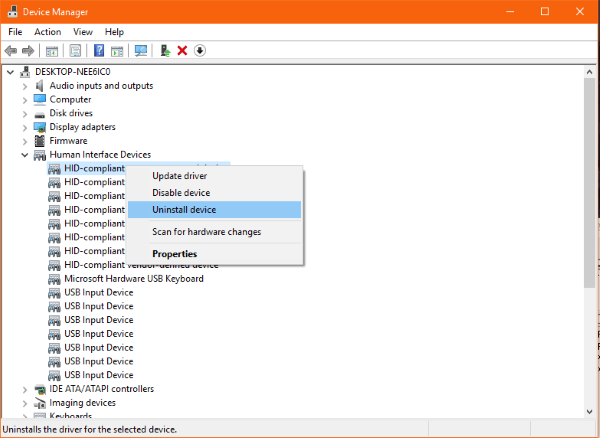Expand the IDE ATA/ATAPI controllers node

tap(25, 389)
